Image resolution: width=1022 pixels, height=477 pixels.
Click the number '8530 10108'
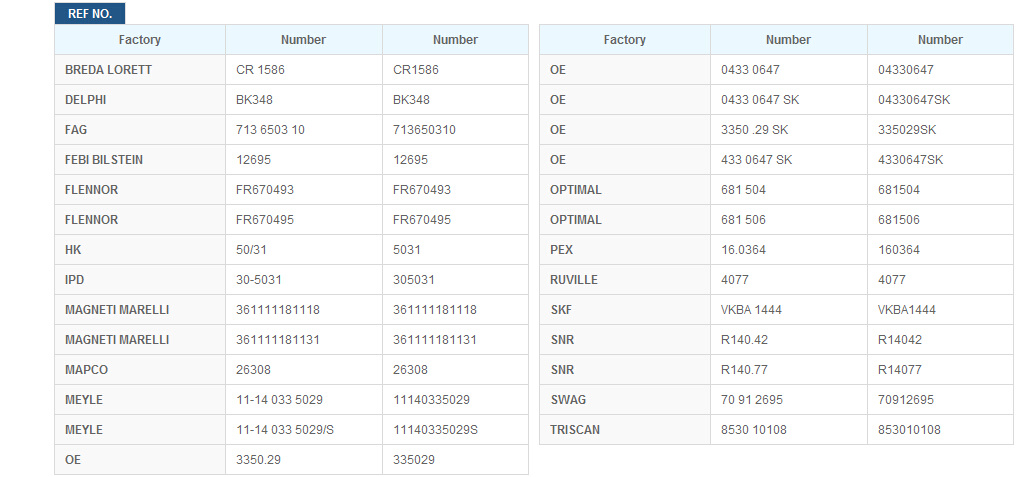click(754, 429)
